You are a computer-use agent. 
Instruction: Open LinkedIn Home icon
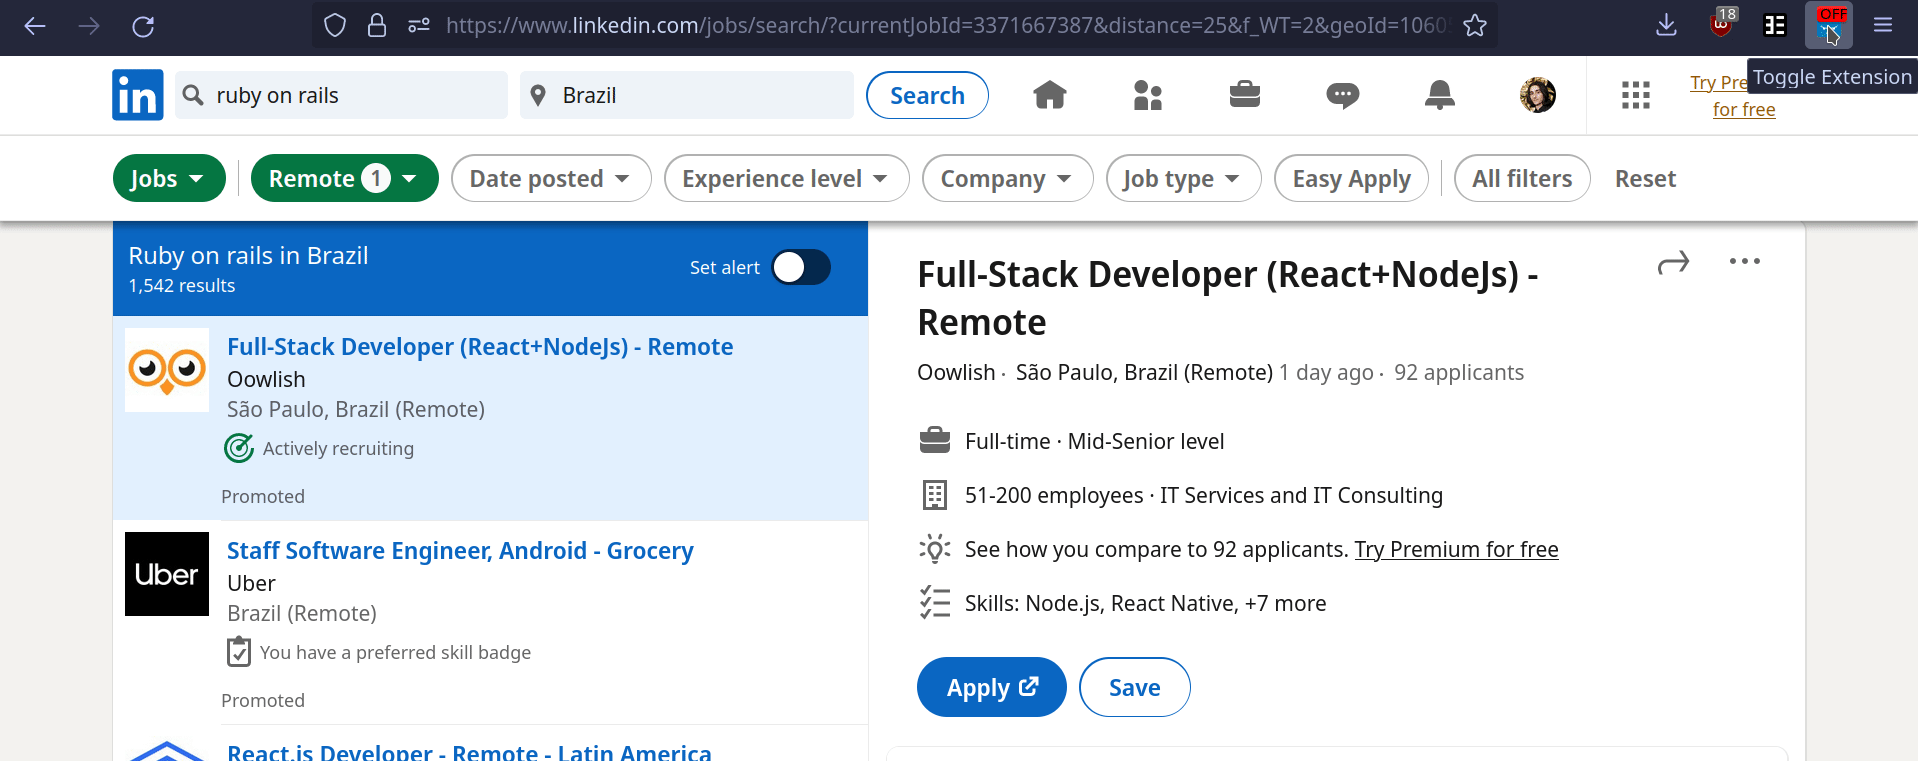click(x=1050, y=95)
